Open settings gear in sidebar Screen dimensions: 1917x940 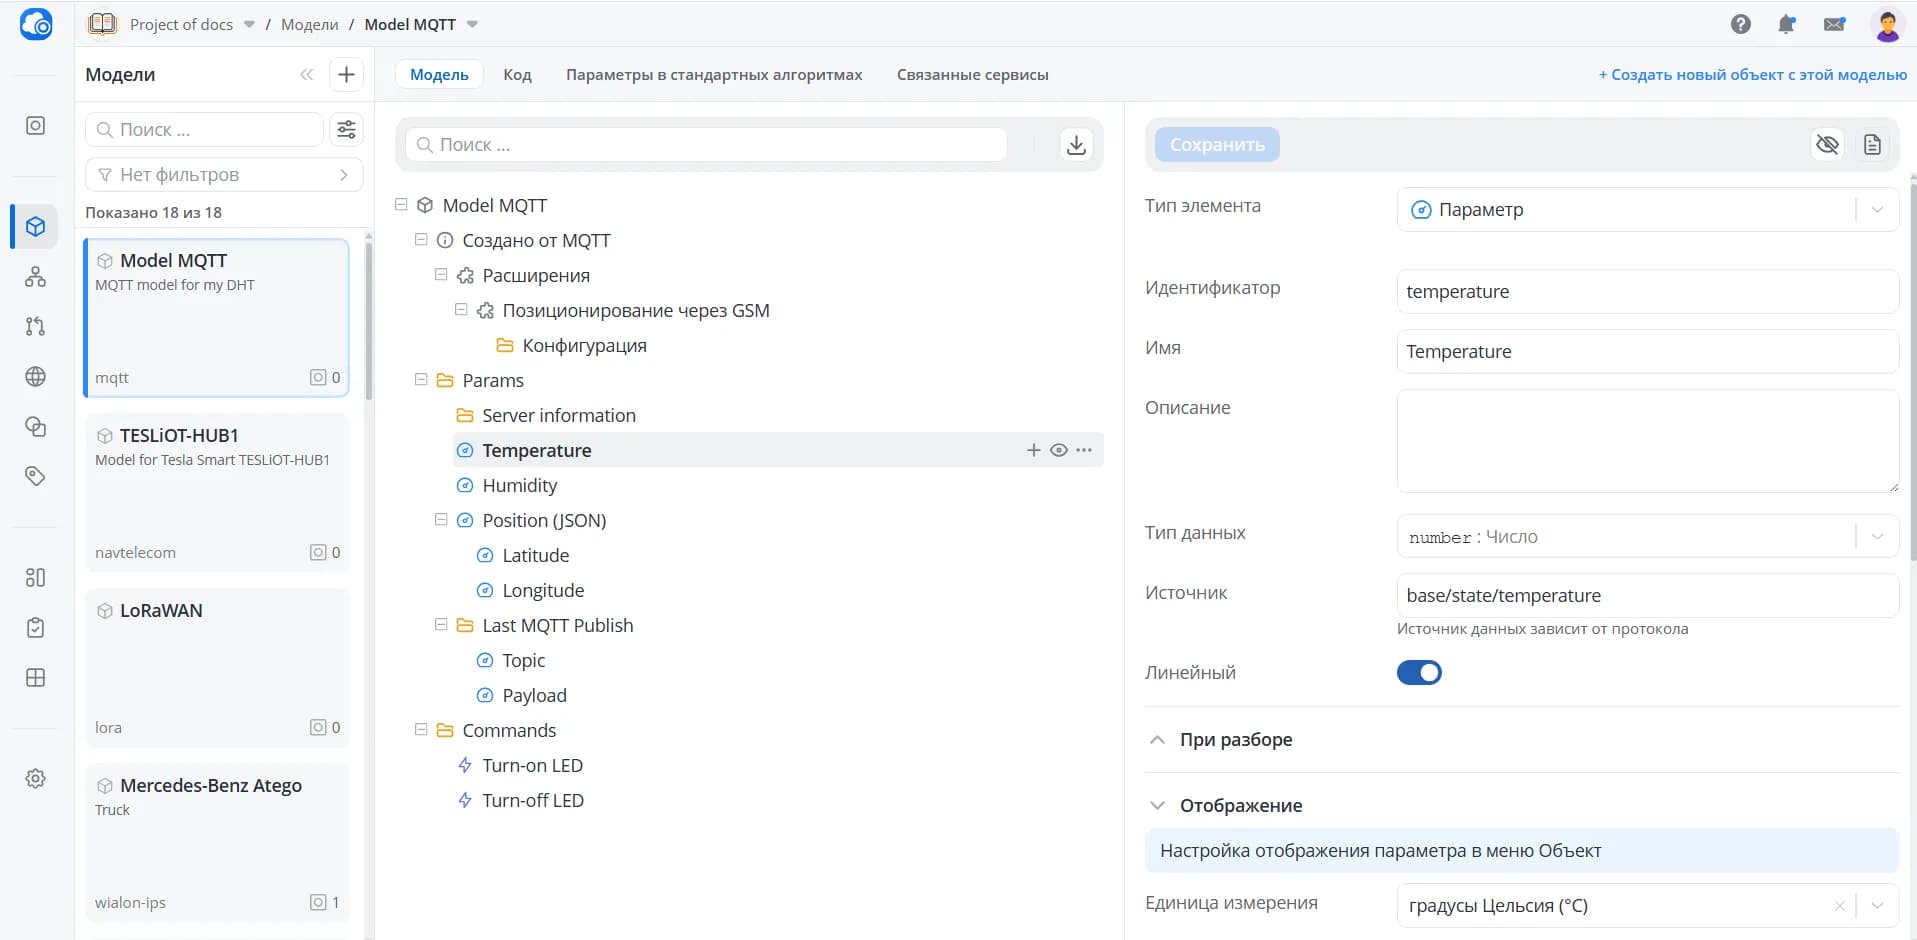(x=36, y=778)
